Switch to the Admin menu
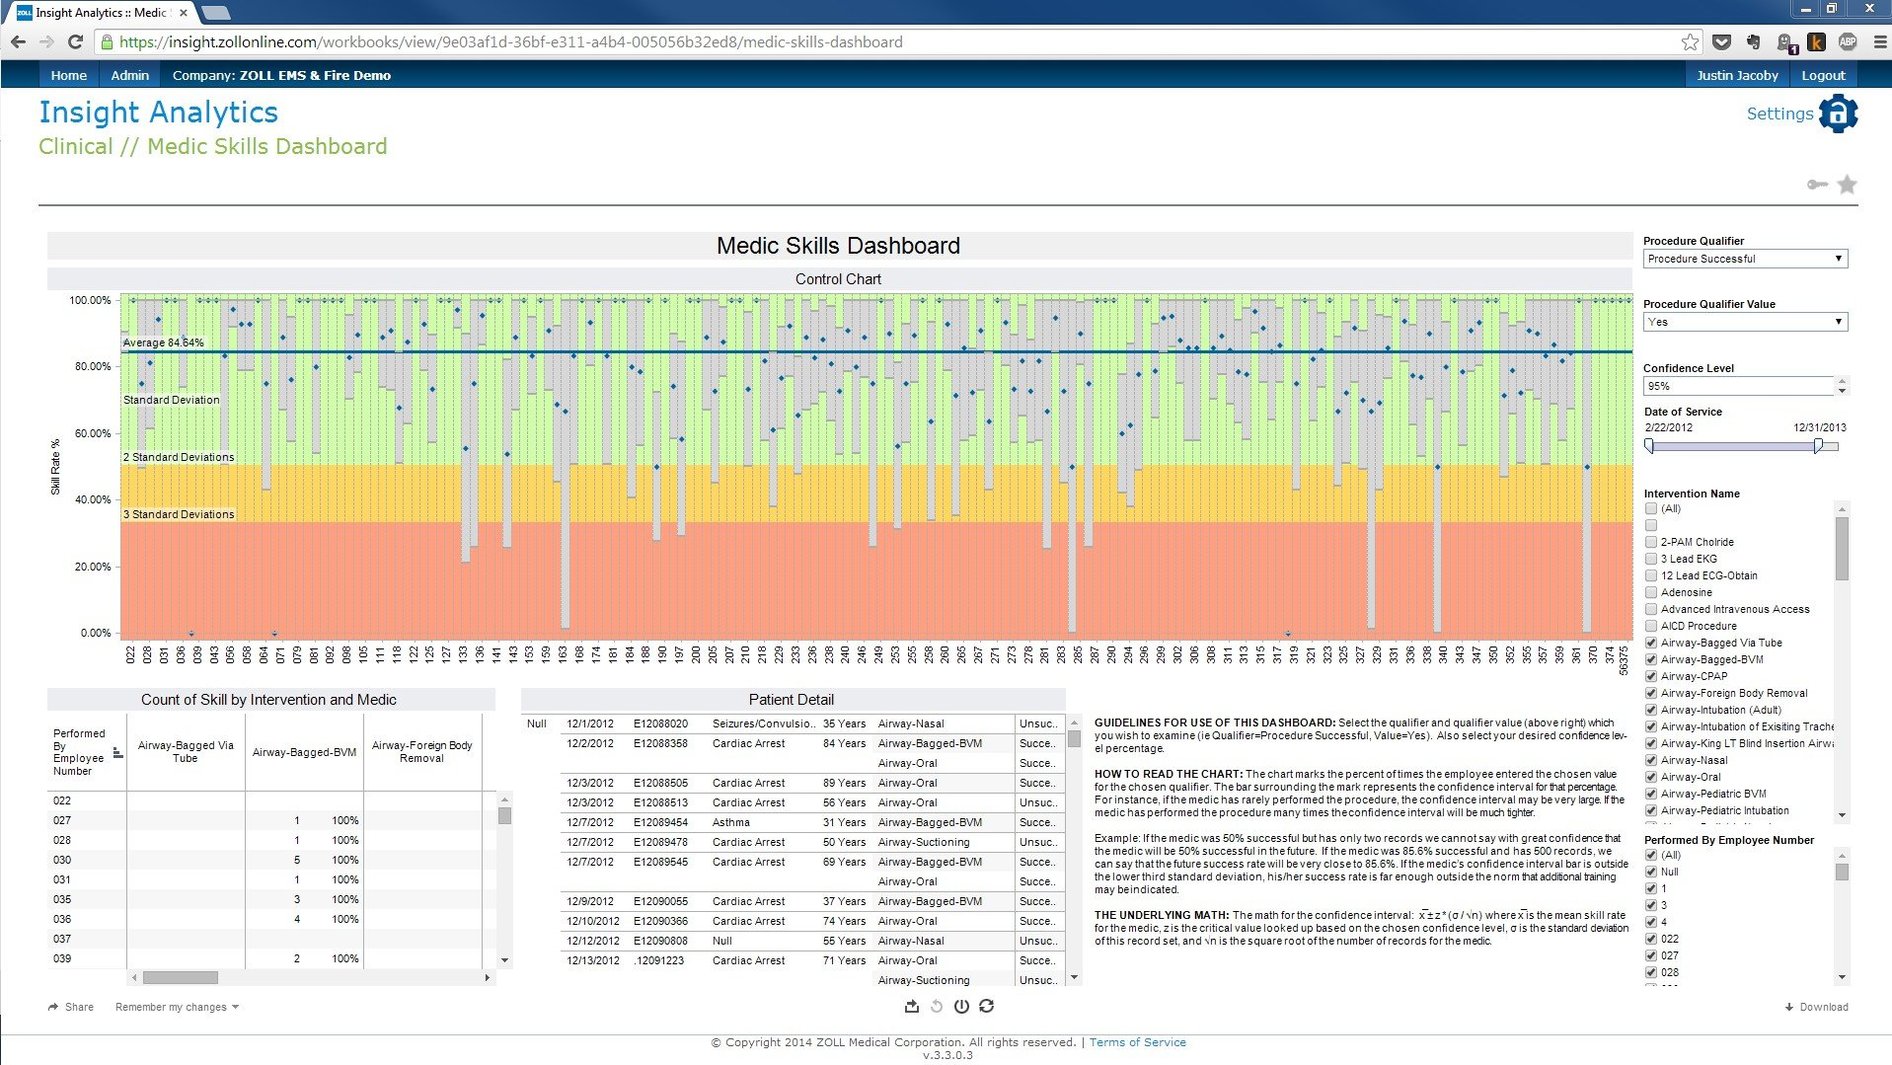The height and width of the screenshot is (1065, 1892). pyautogui.click(x=129, y=74)
